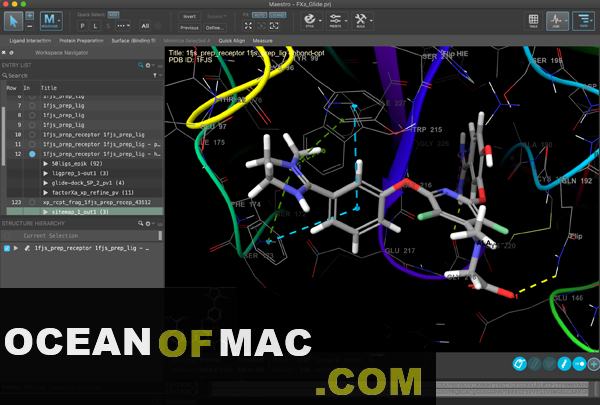Image resolution: width=600 pixels, height=405 pixels.
Task: Include entry row 8 in workspace
Action: point(32,115)
